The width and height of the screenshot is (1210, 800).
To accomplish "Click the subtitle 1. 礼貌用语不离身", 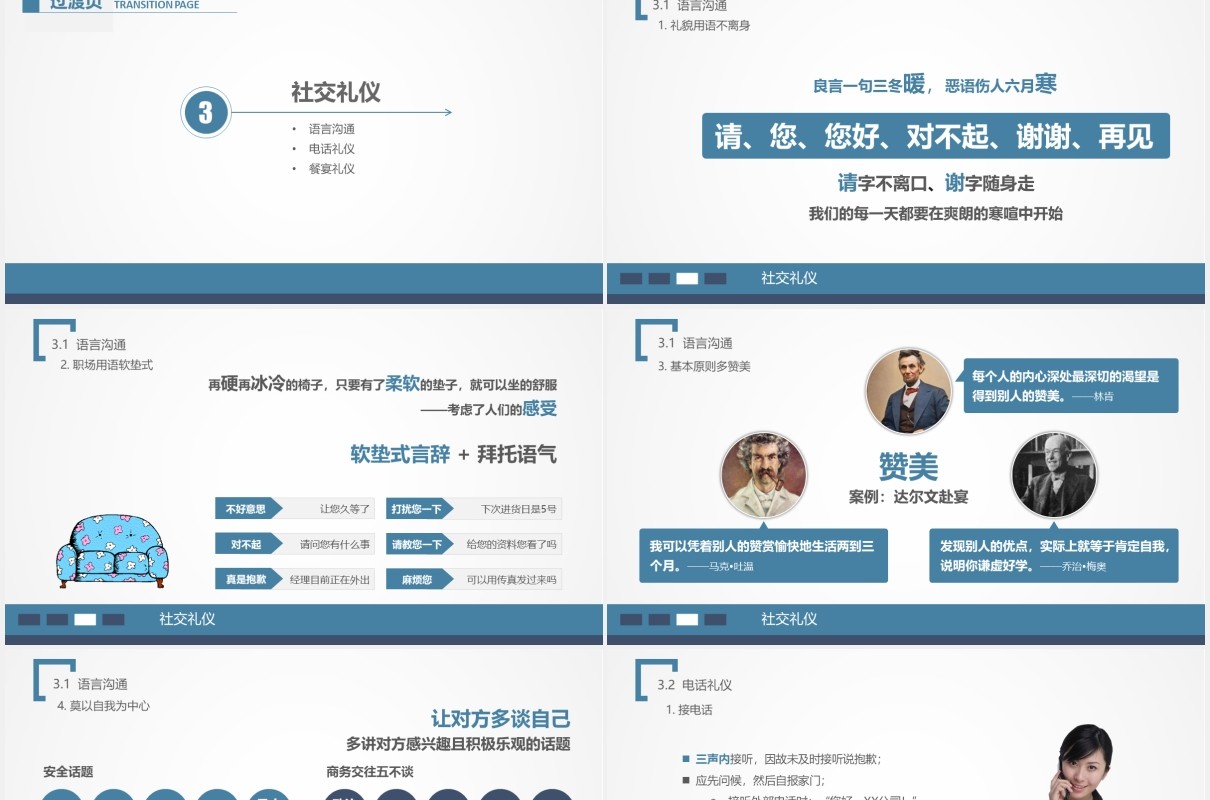I will (704, 25).
